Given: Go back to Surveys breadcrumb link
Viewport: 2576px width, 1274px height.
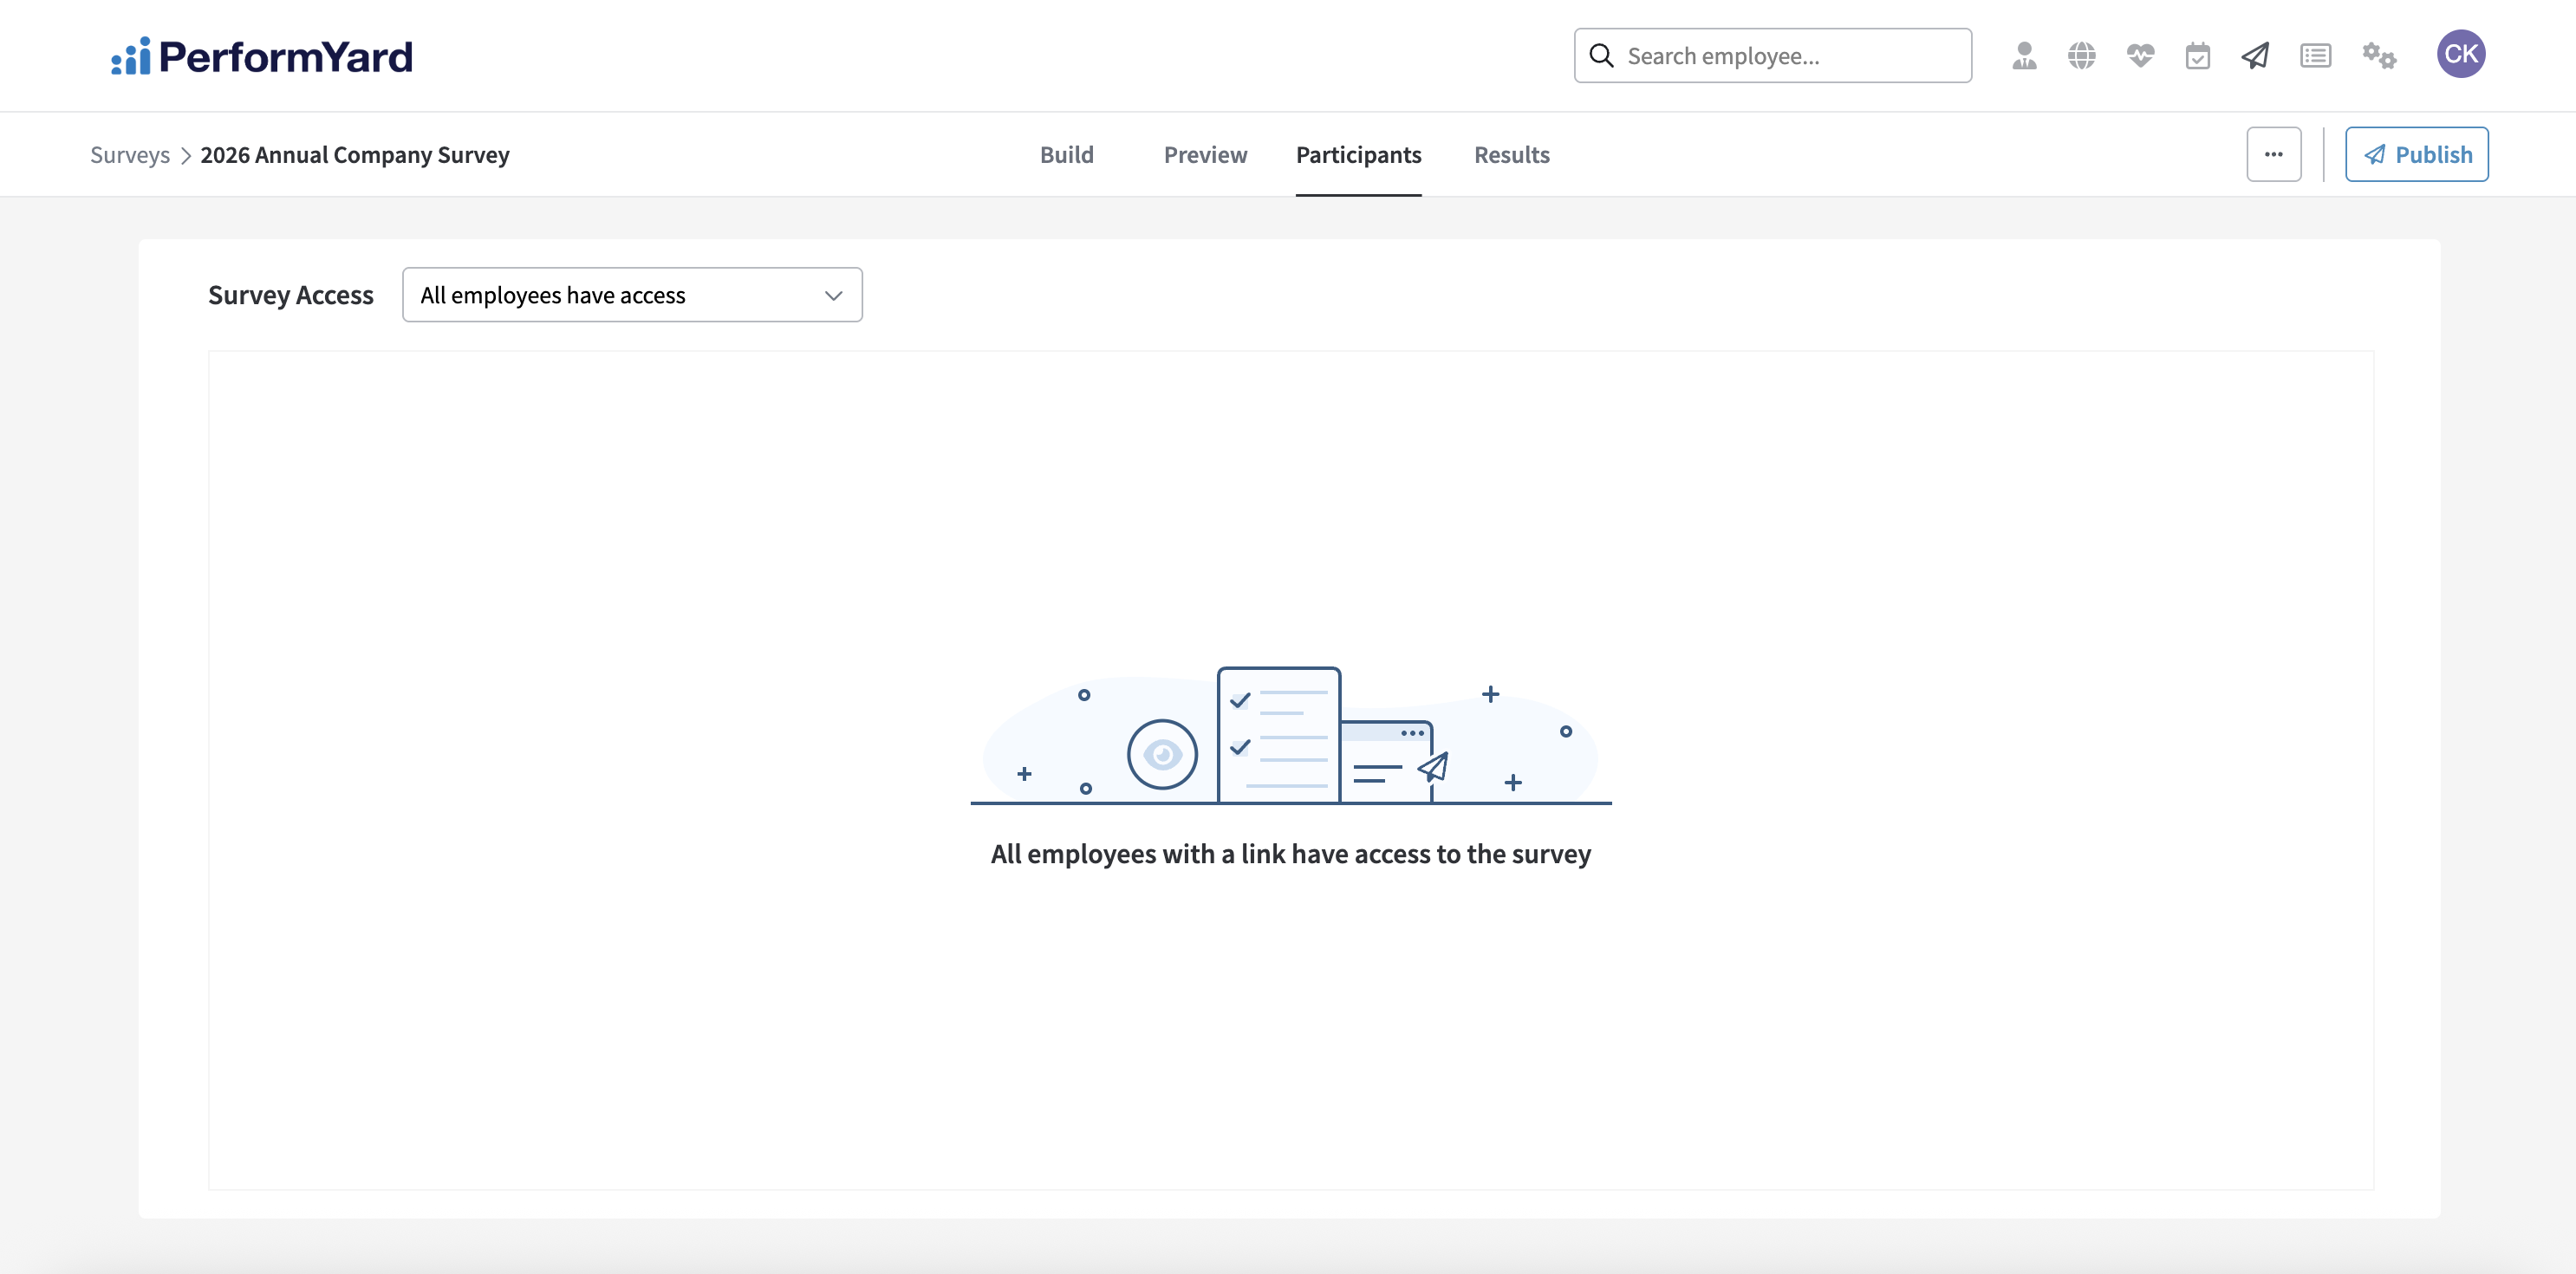Looking at the screenshot, I should point(130,155).
